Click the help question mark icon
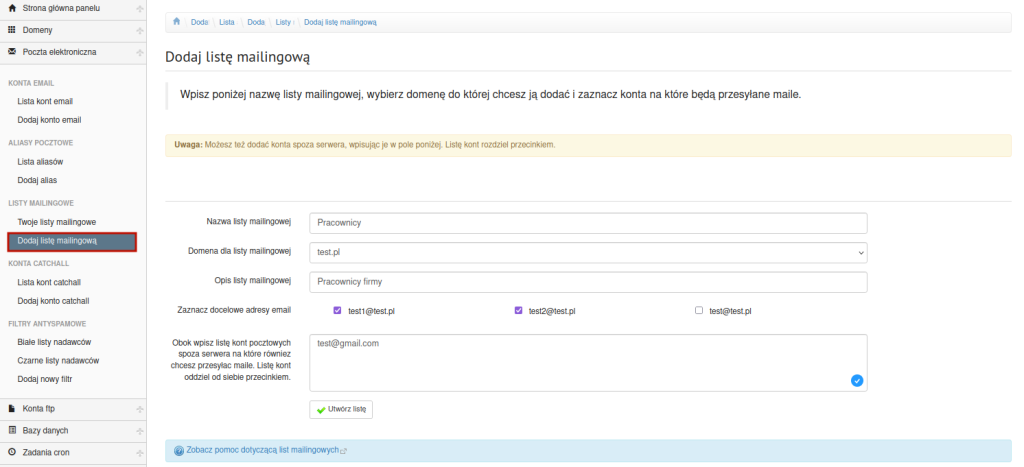1024x467 pixels. coord(179,451)
